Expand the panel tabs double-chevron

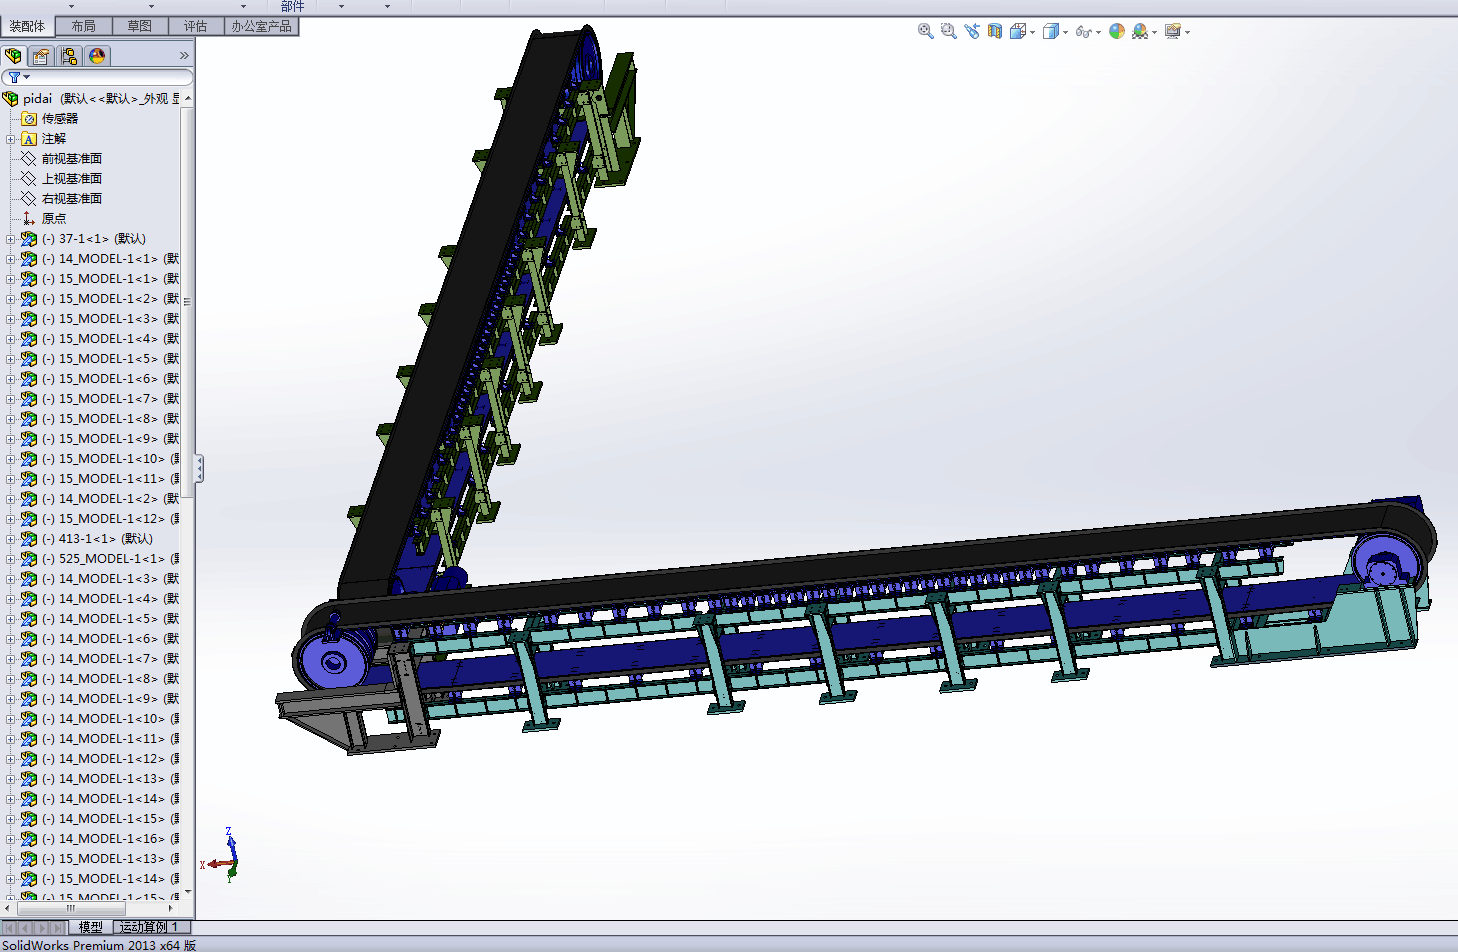[184, 56]
